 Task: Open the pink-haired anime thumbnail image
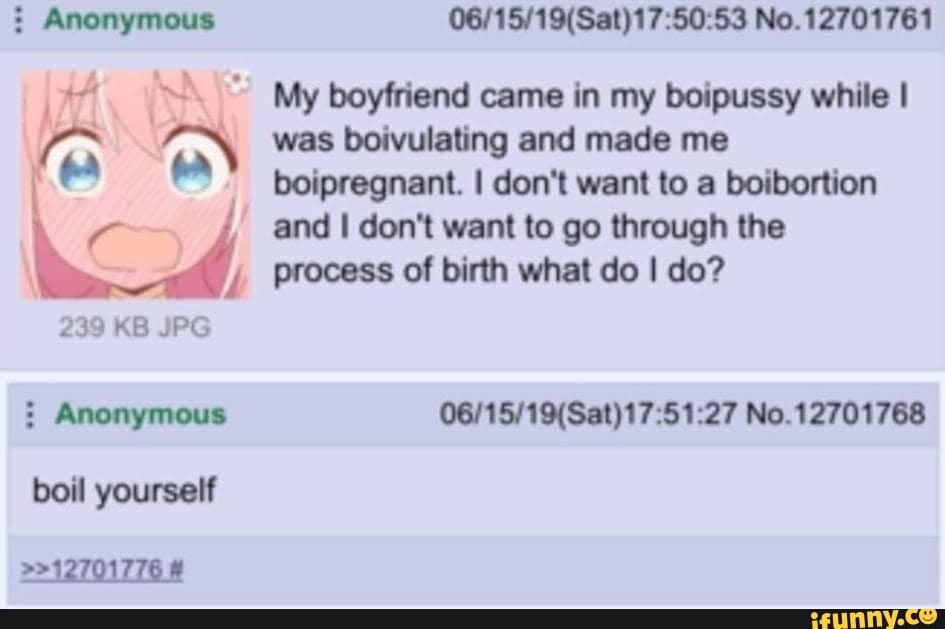(136, 184)
